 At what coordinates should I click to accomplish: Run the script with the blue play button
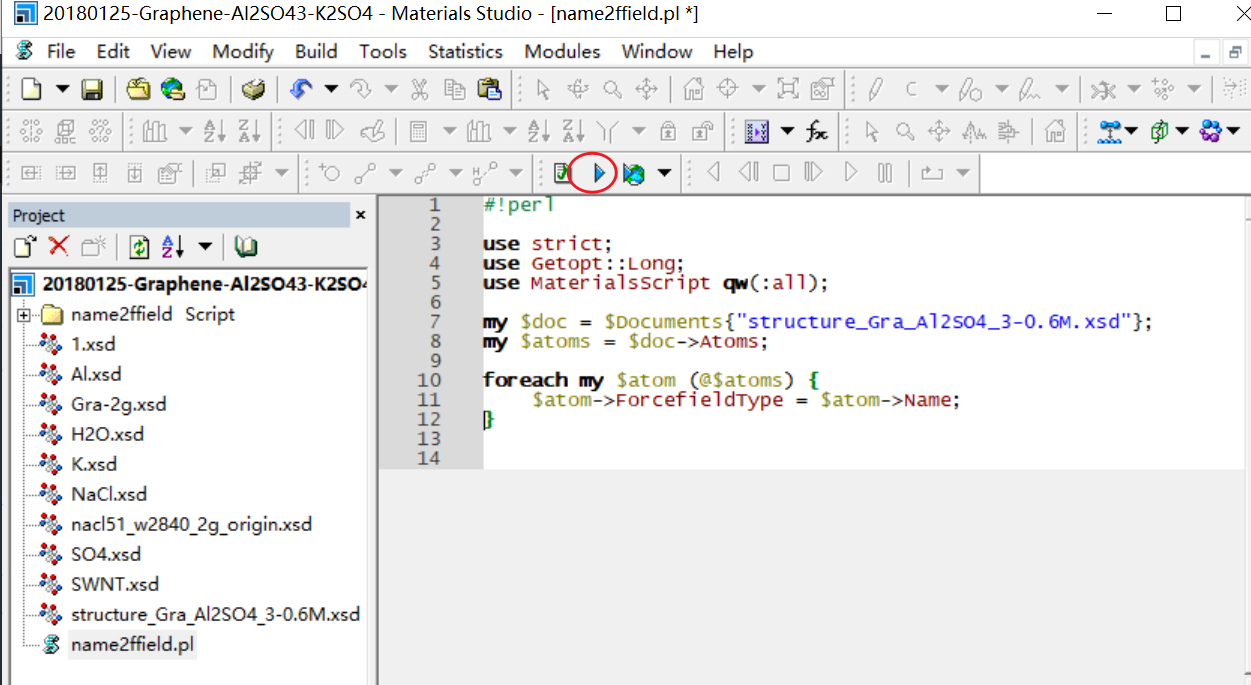[599, 173]
